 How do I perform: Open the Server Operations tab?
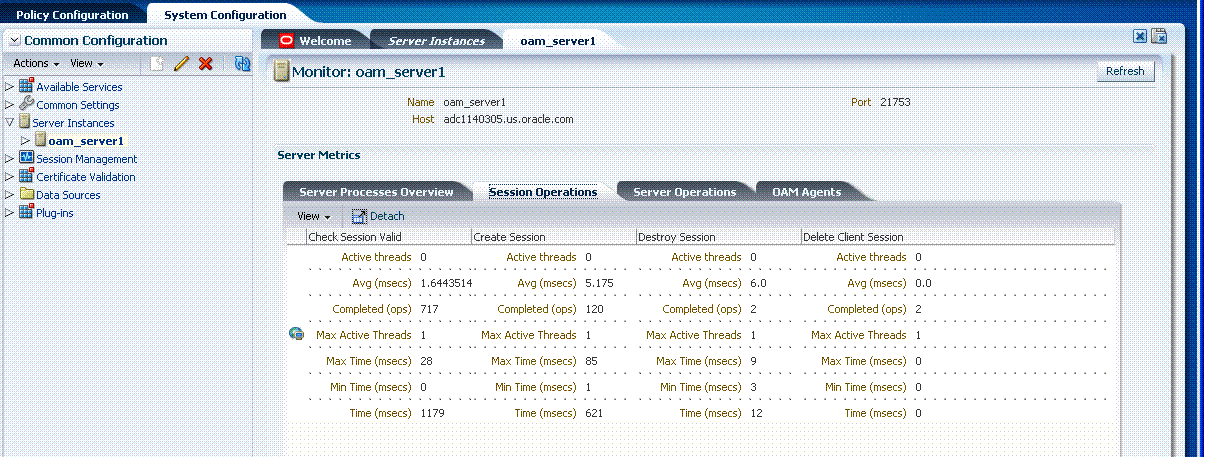pos(684,192)
